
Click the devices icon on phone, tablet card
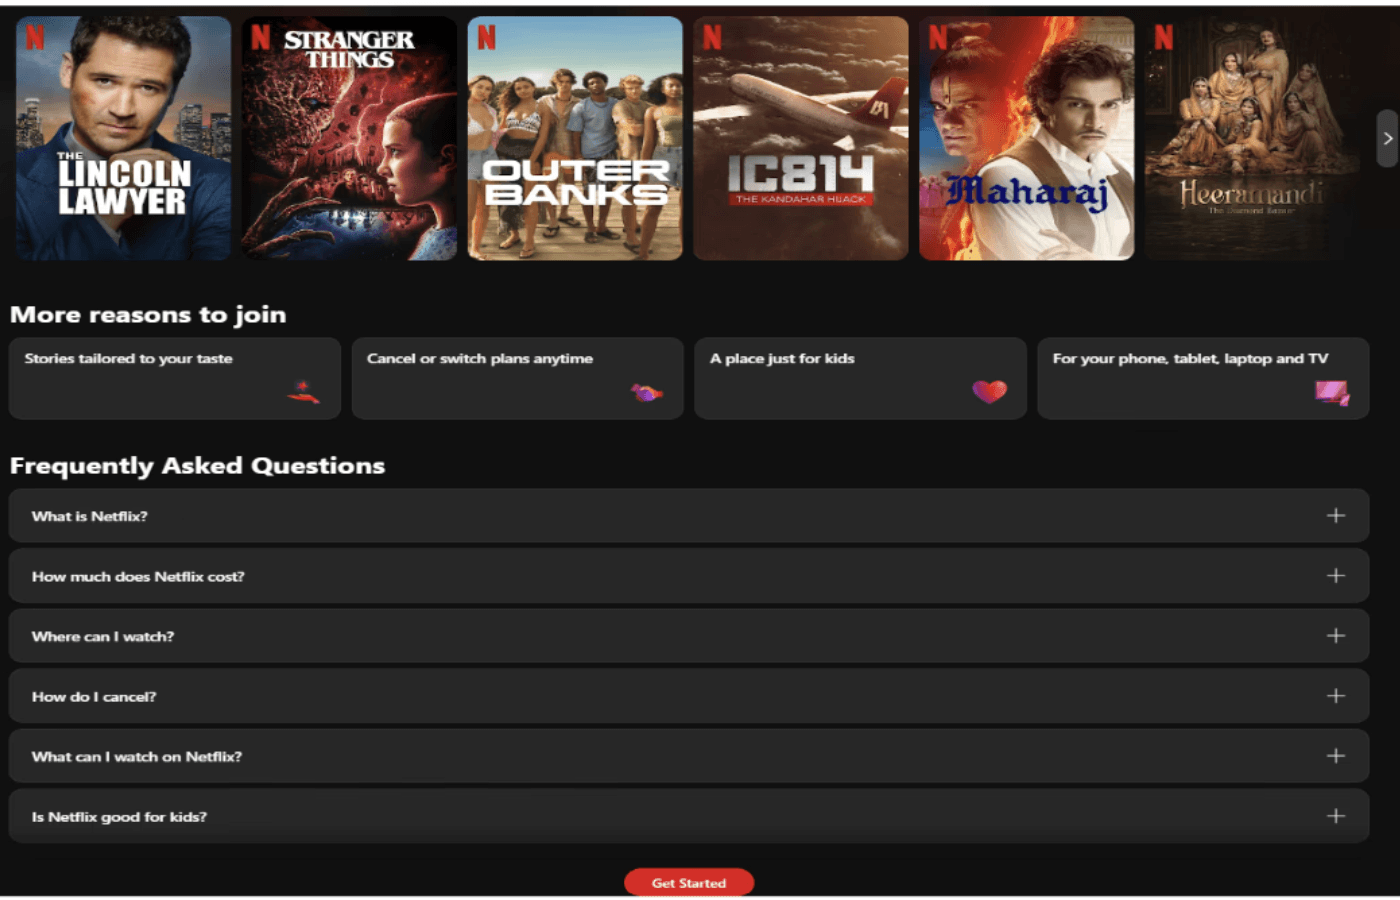pos(1332,393)
